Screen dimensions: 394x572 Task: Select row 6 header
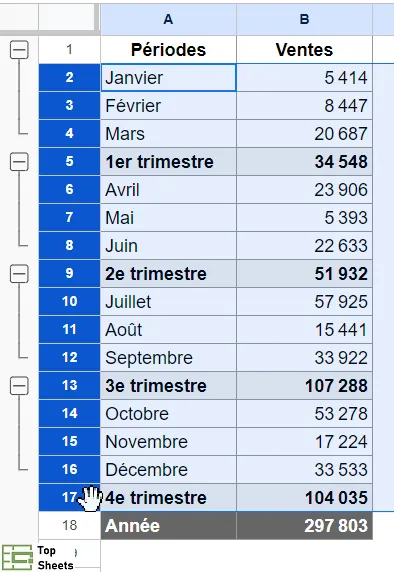[69, 190]
